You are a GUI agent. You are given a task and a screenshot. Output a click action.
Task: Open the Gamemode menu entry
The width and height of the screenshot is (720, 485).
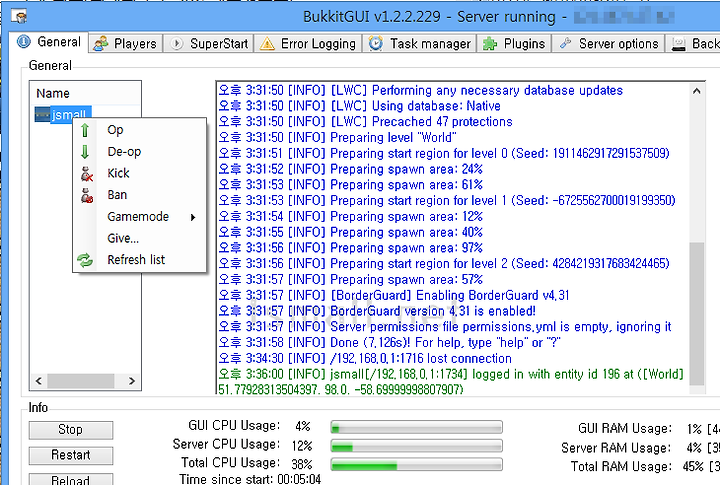tap(138, 216)
